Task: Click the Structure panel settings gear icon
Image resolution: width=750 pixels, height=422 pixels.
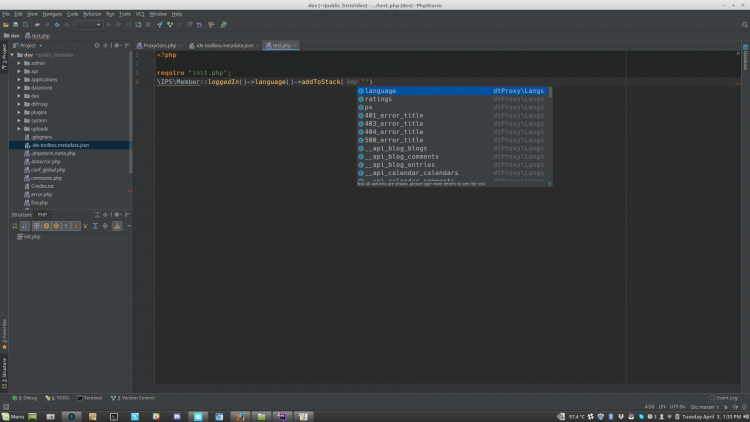Action: pos(118,215)
